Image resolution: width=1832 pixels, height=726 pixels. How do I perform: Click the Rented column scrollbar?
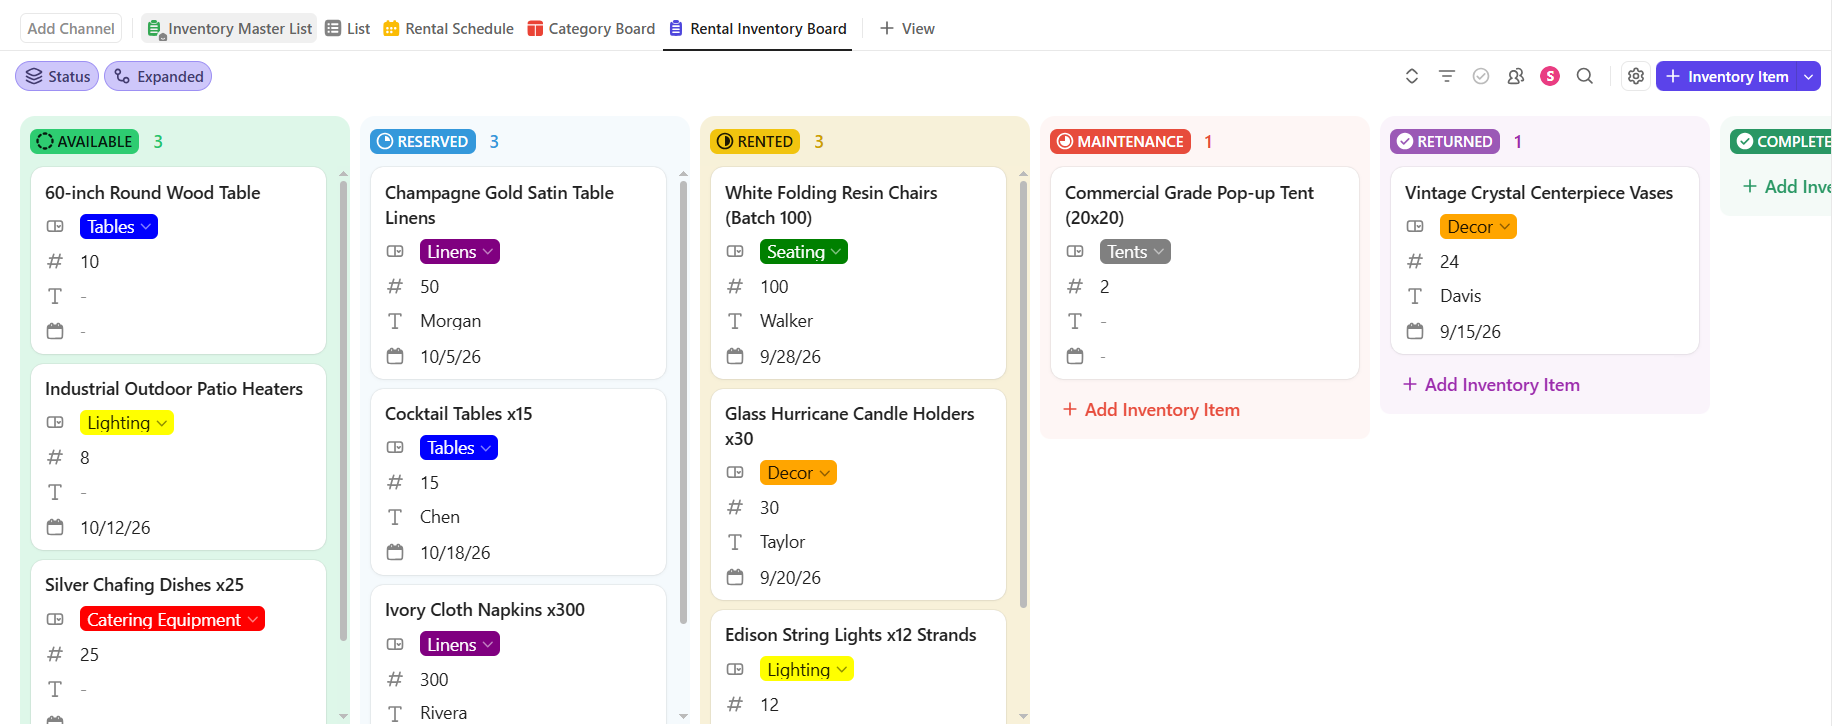[1023, 394]
